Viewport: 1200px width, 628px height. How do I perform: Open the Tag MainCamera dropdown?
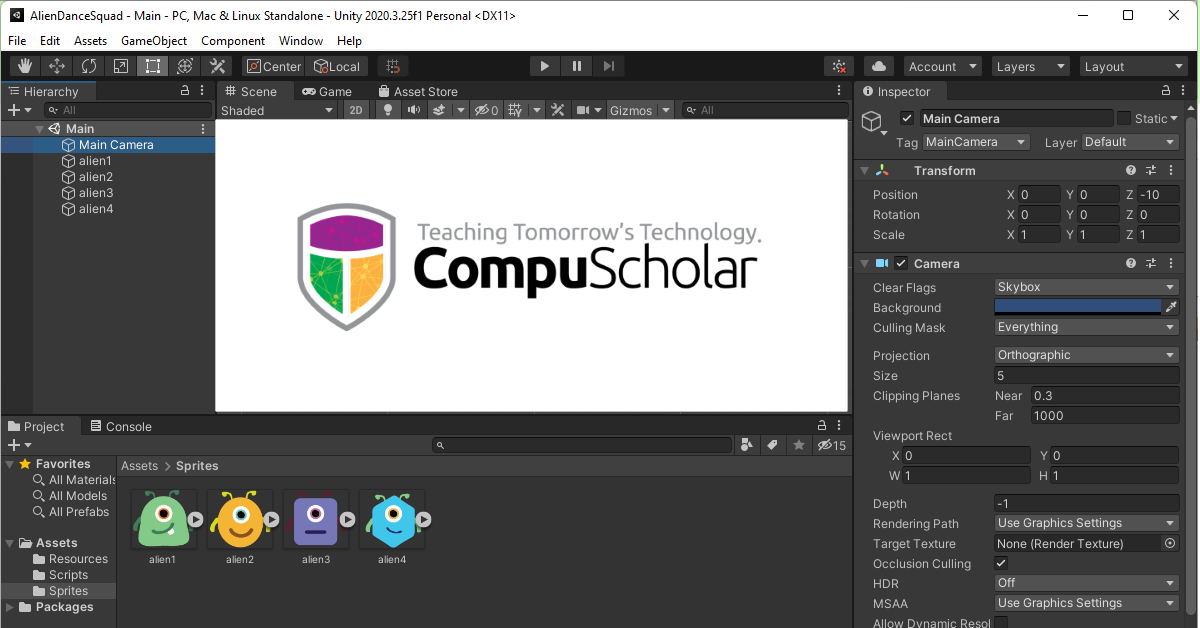pos(976,142)
